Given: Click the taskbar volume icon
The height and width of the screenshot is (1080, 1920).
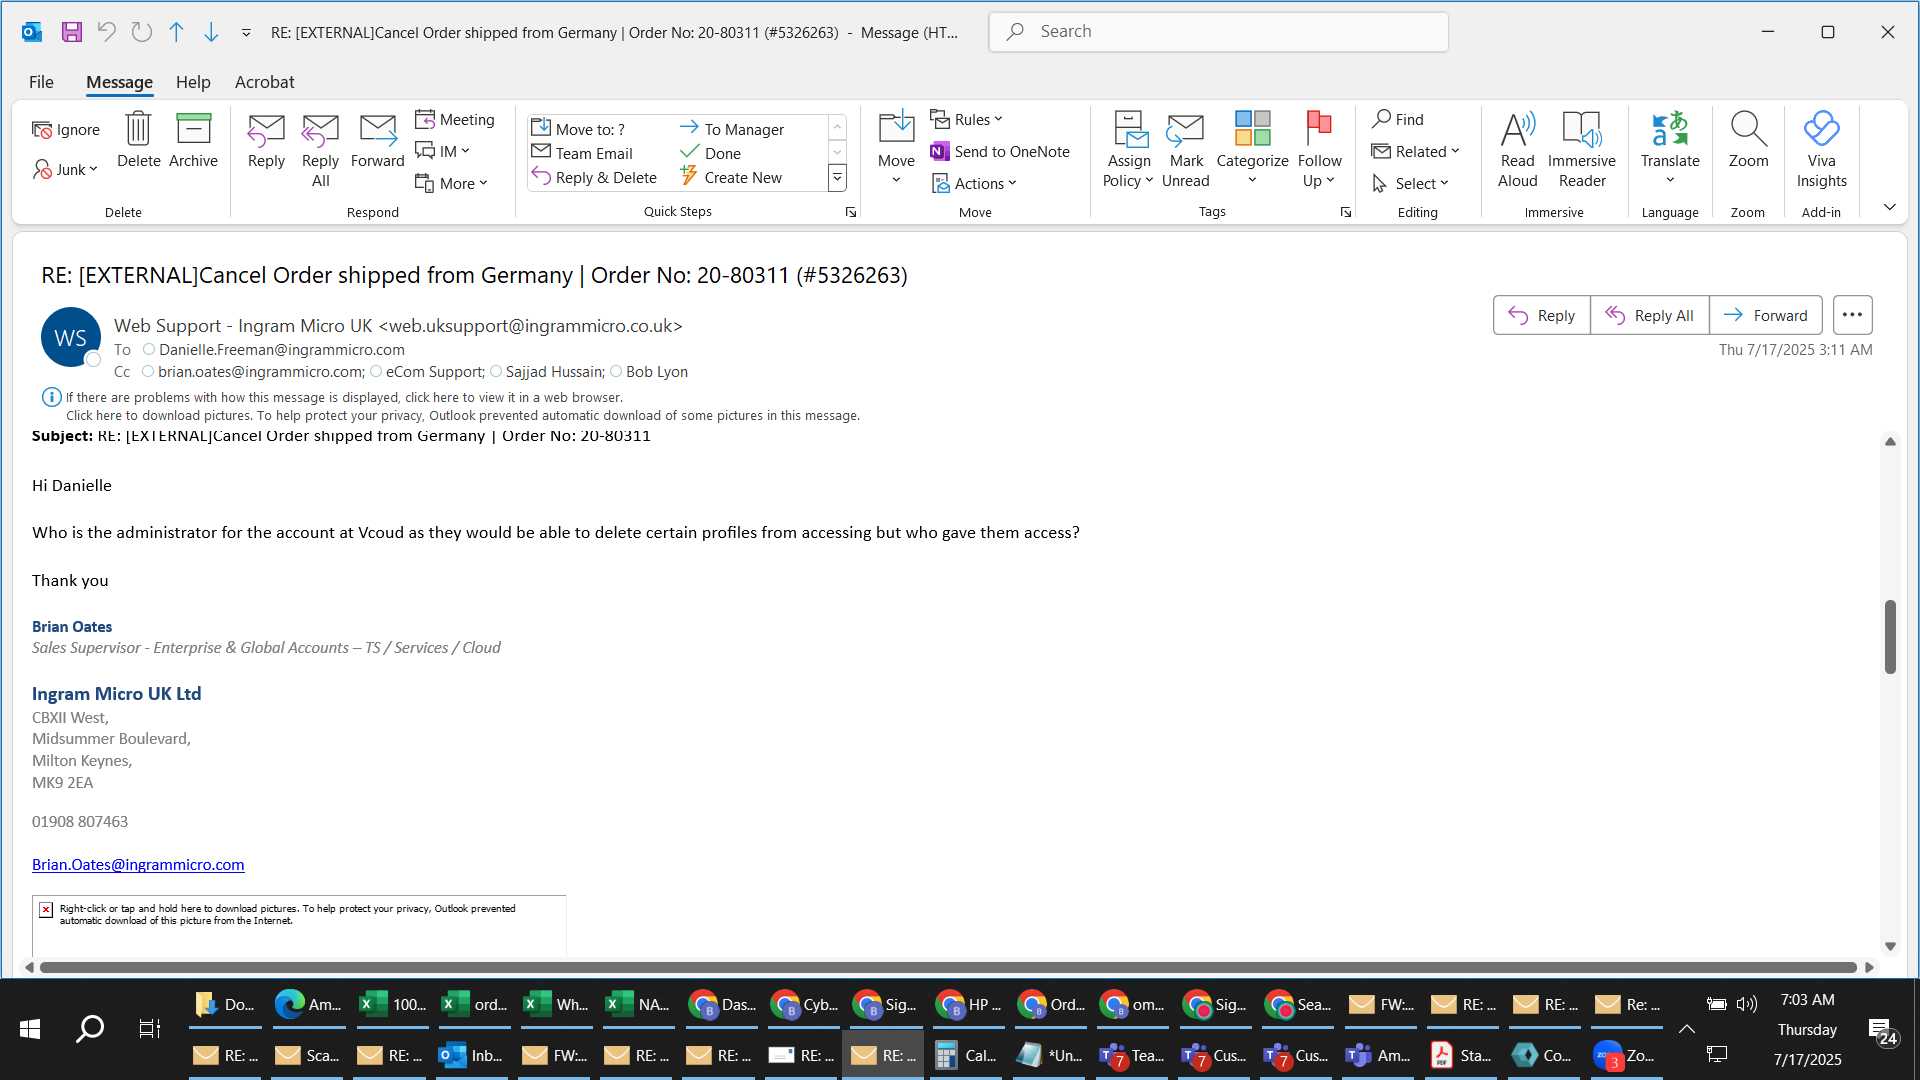Looking at the screenshot, I should (1747, 1003).
